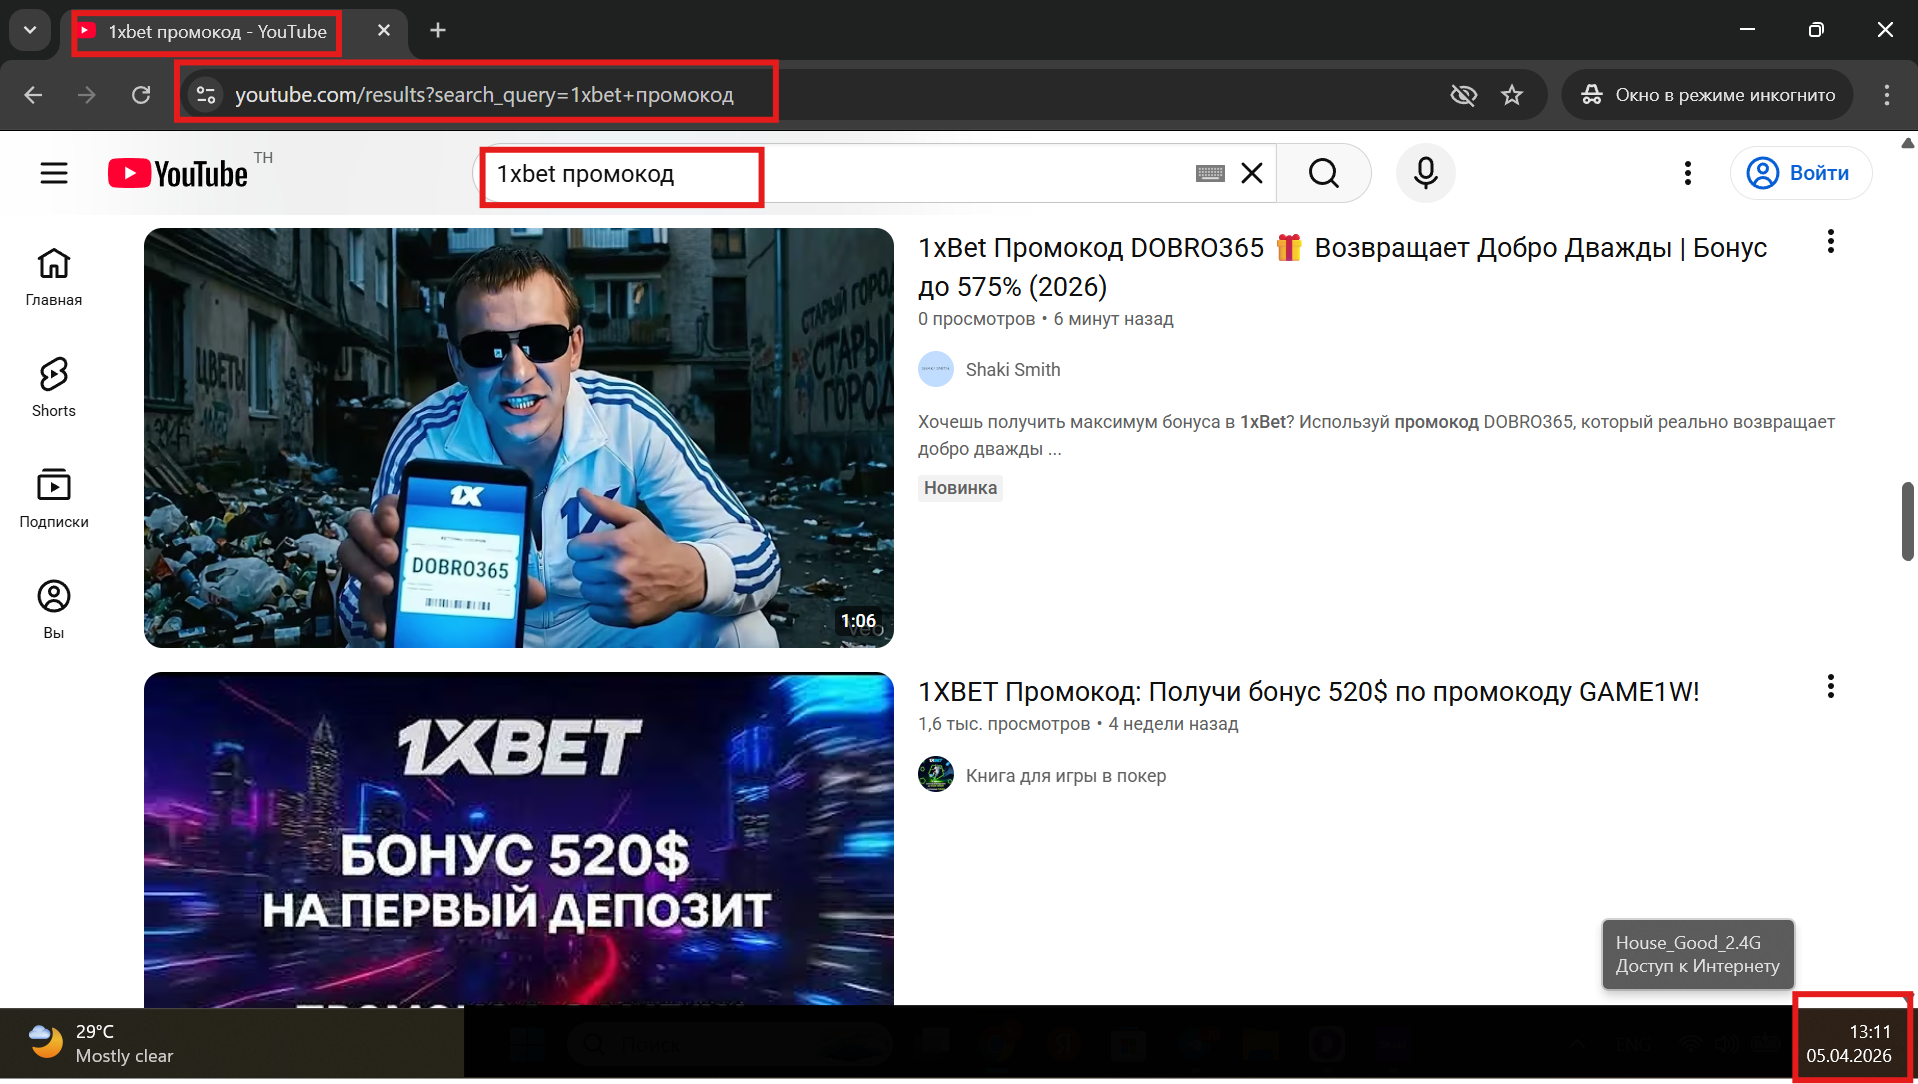Open more options for DOBRO365 video
The width and height of the screenshot is (1918, 1084).
point(1831,241)
